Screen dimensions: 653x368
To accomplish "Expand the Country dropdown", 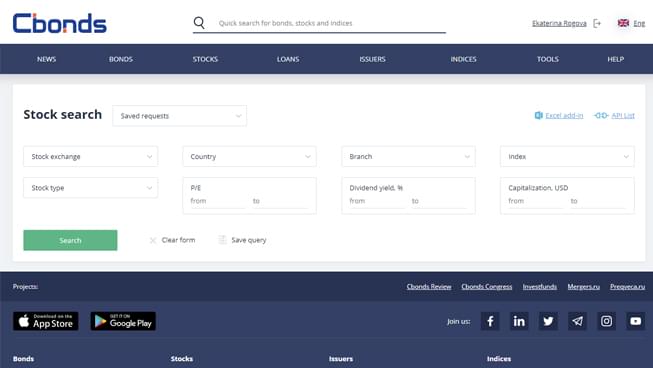I will (x=249, y=157).
